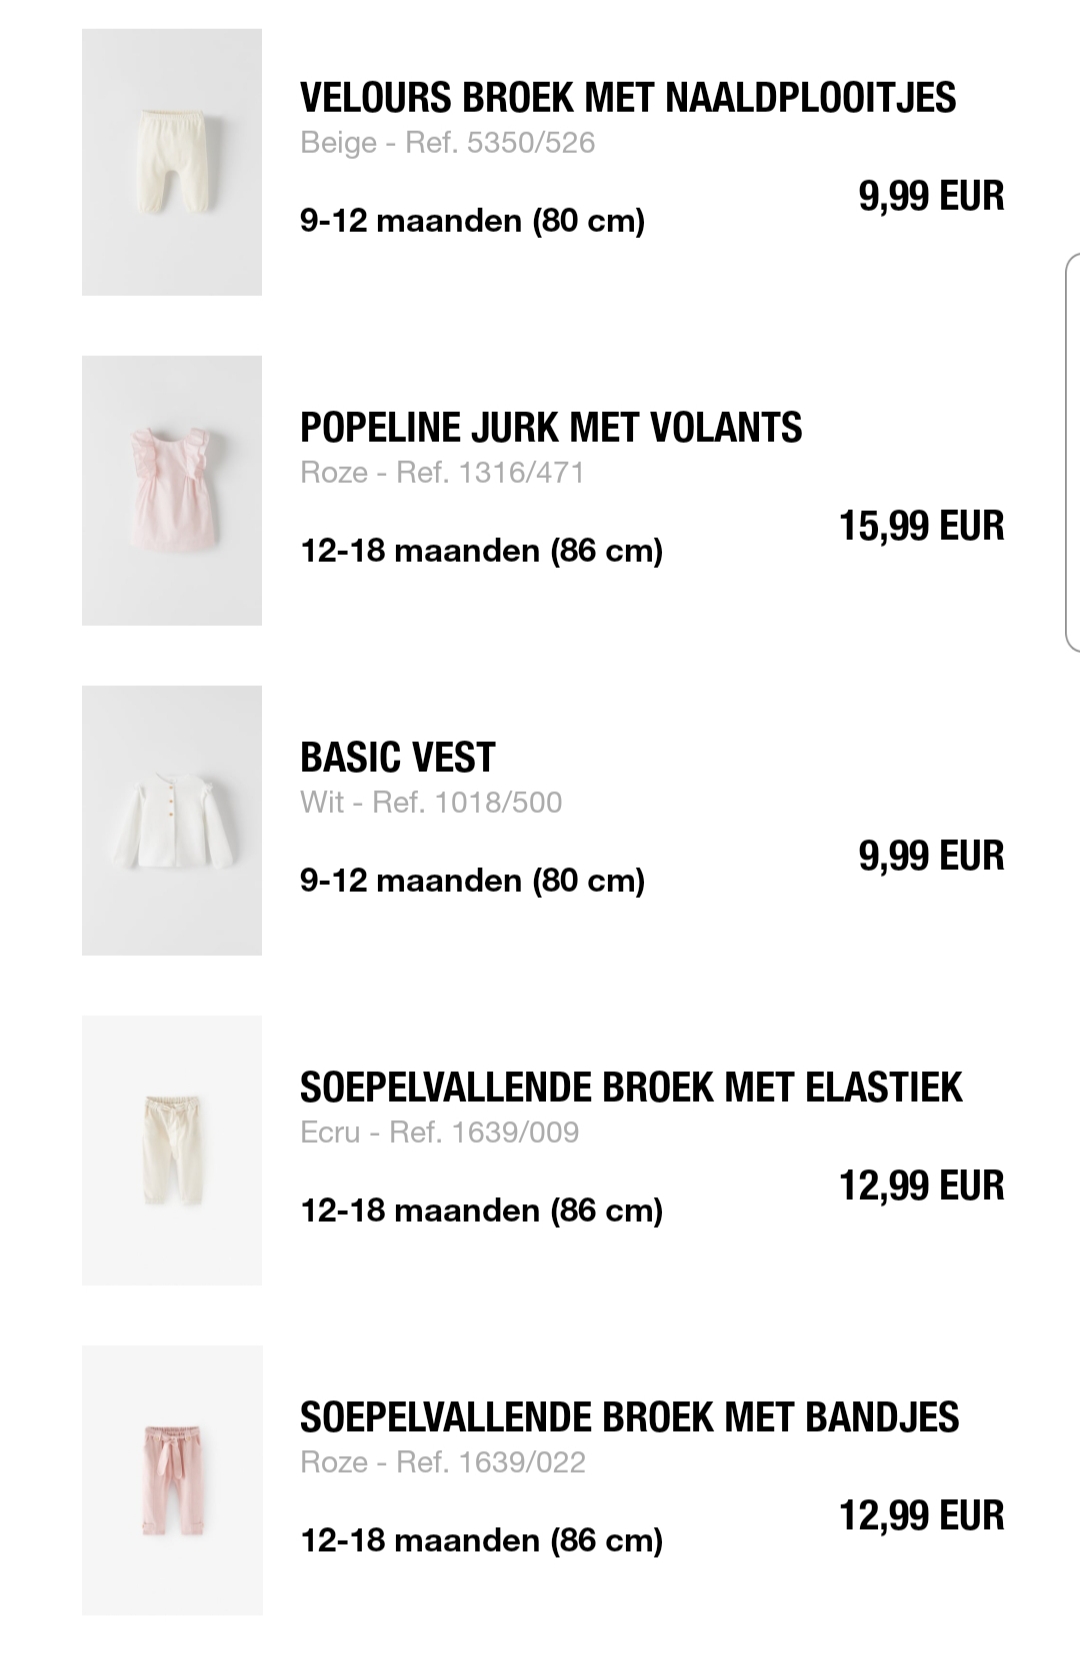The image size is (1080, 1654).
Task: Select Soepelvallende Broek Met Elastiek title
Action: (631, 1087)
